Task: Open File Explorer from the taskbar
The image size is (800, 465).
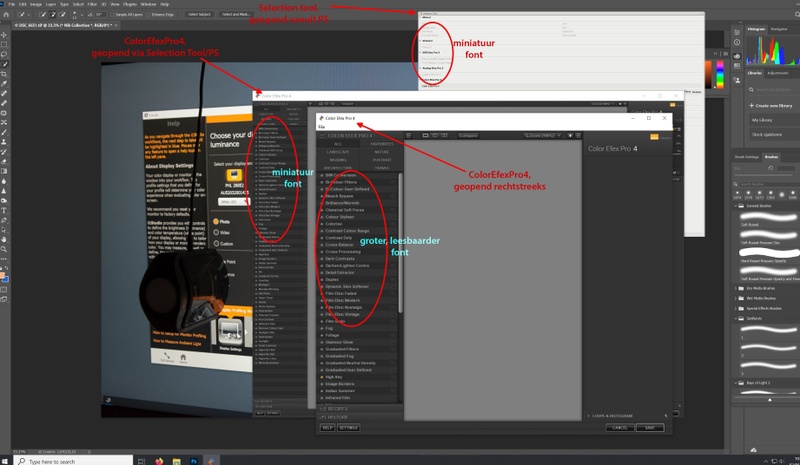Action: [177, 461]
